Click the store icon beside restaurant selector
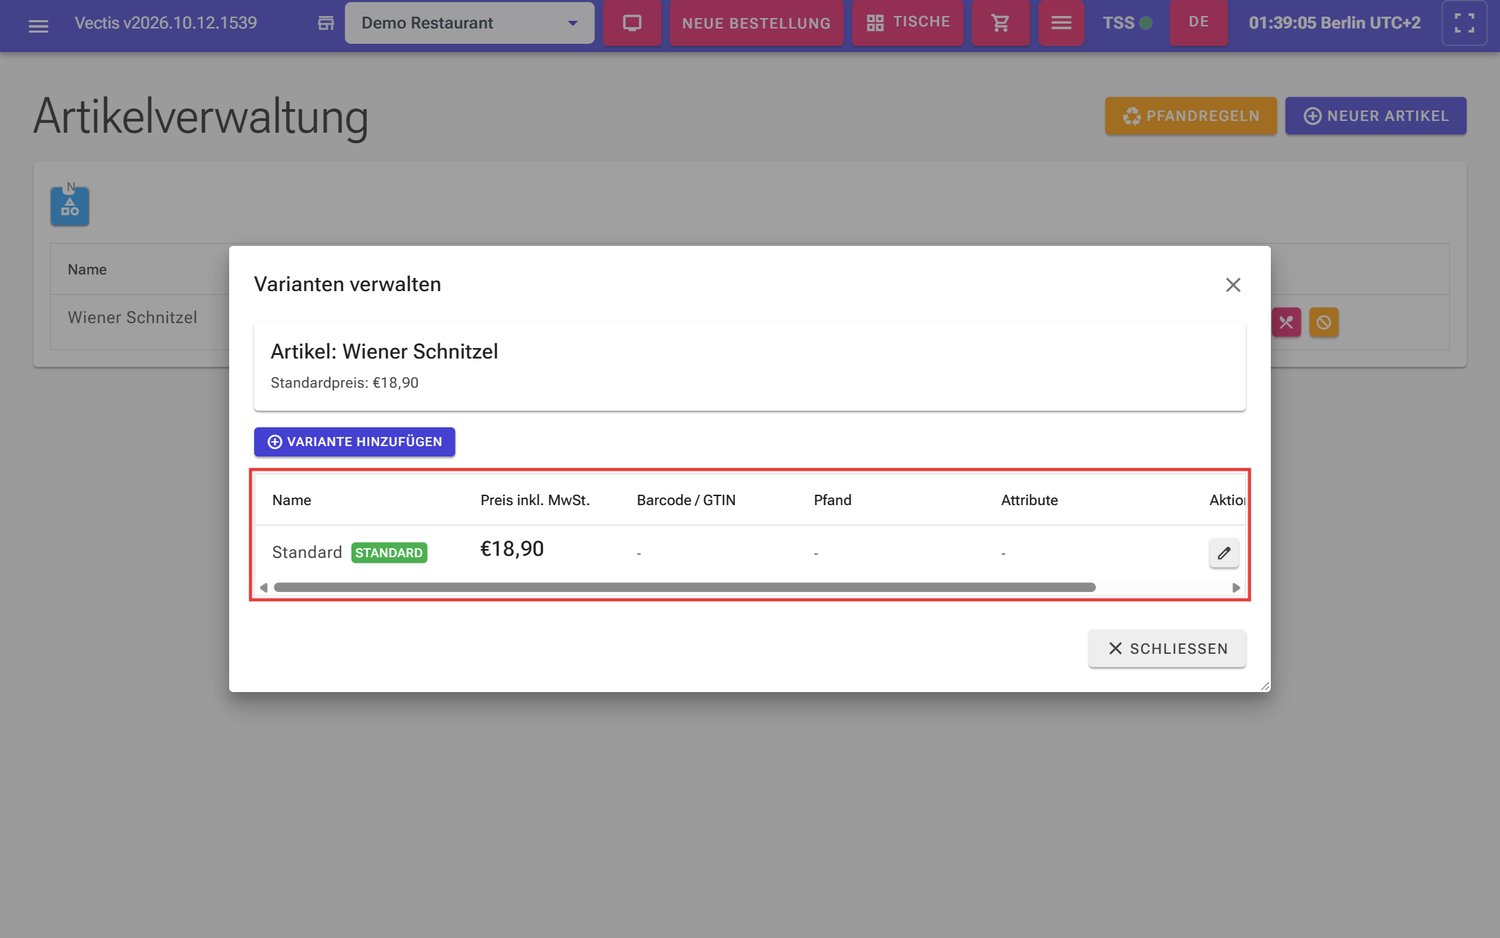Viewport: 1500px width, 938px height. (326, 23)
